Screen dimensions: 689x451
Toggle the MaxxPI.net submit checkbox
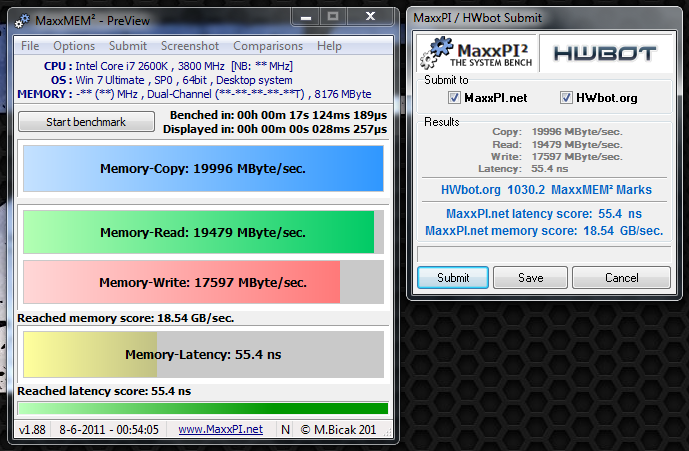pyautogui.click(x=455, y=97)
